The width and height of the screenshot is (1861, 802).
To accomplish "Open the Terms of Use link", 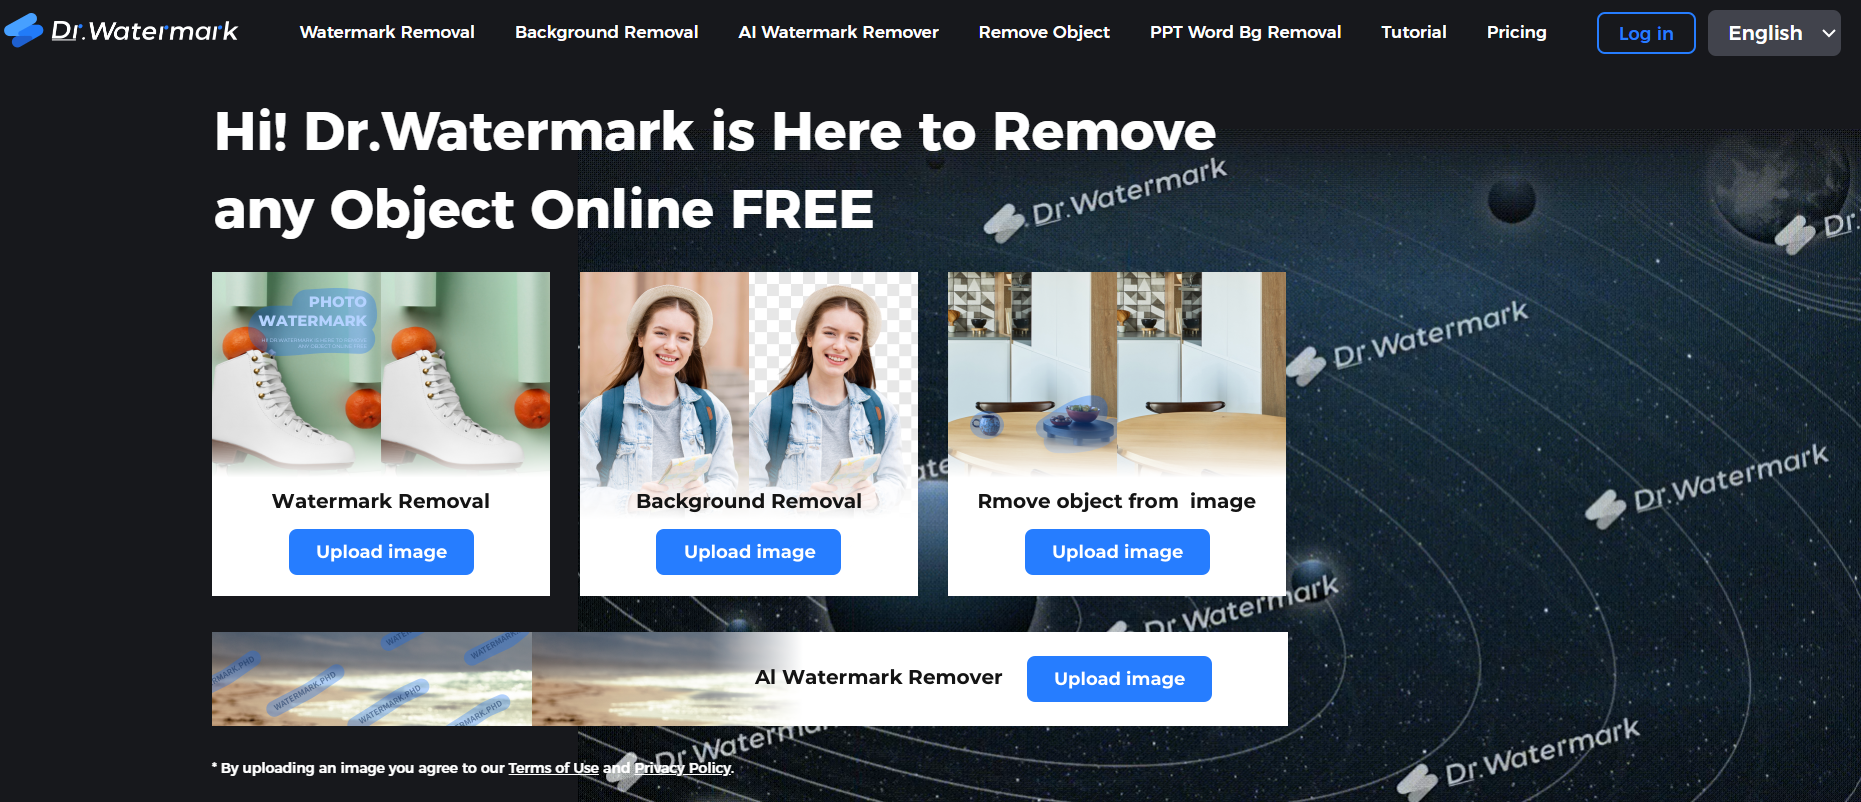I will click(x=553, y=768).
